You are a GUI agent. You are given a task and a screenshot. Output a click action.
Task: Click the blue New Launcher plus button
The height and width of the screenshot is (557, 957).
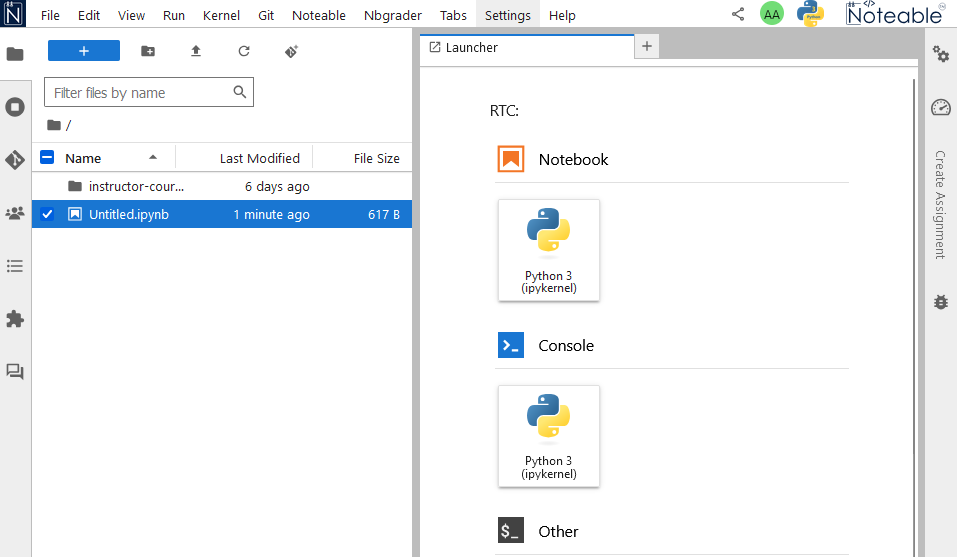(x=84, y=51)
